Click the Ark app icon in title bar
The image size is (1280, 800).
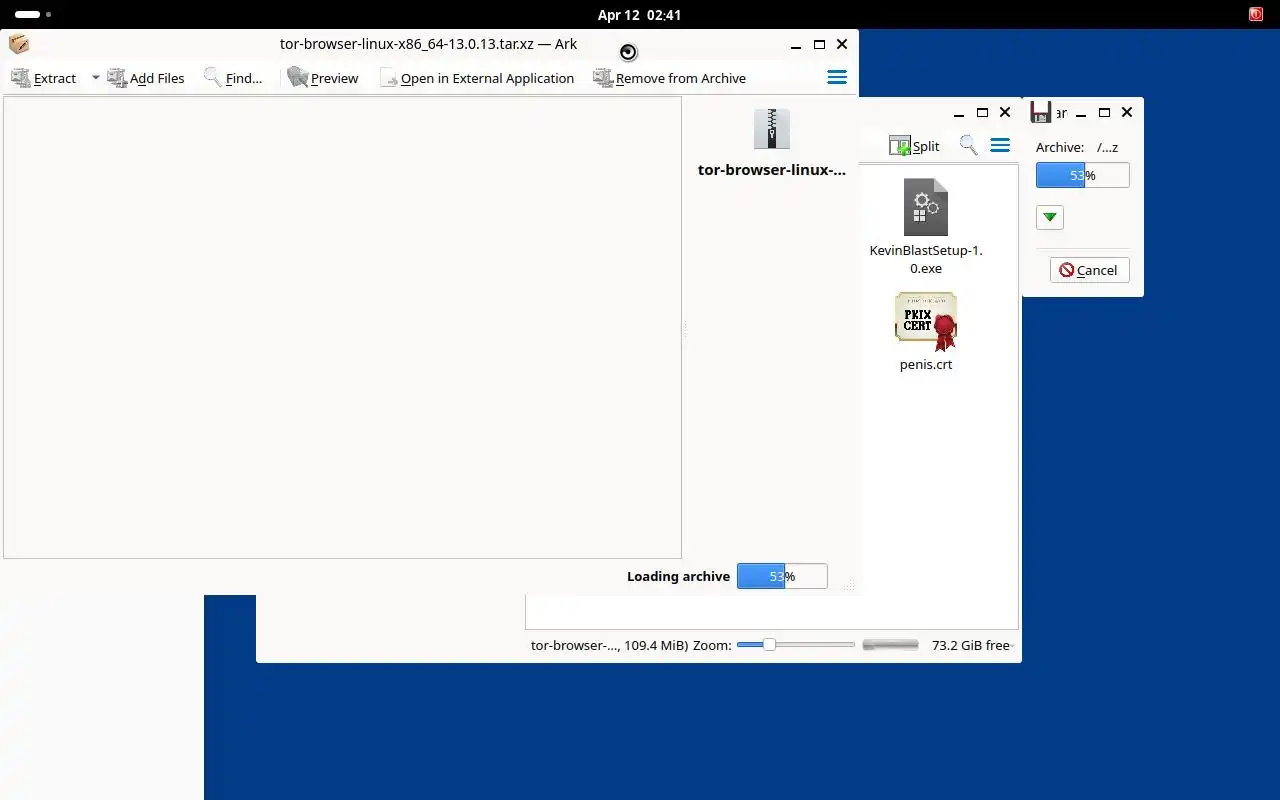coord(18,44)
